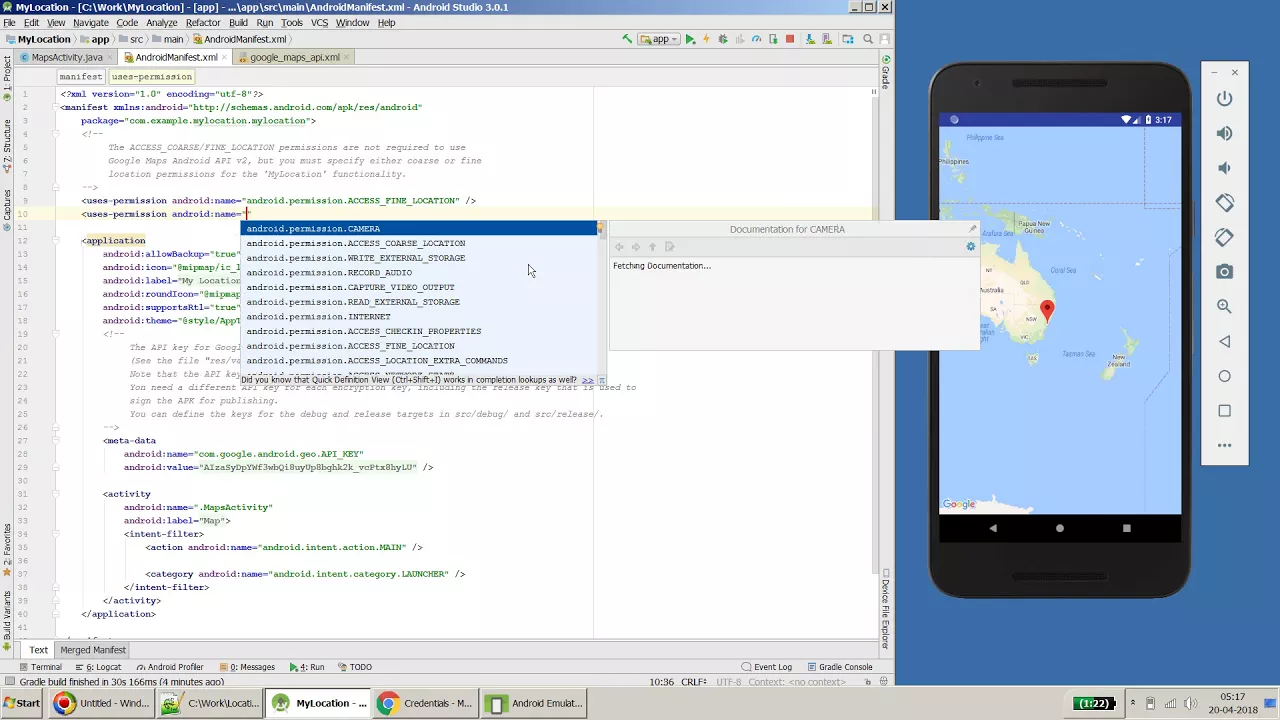Screen dimensions: 1280x720
Task: Click the manifest breadcrumb
Action: tap(80, 77)
